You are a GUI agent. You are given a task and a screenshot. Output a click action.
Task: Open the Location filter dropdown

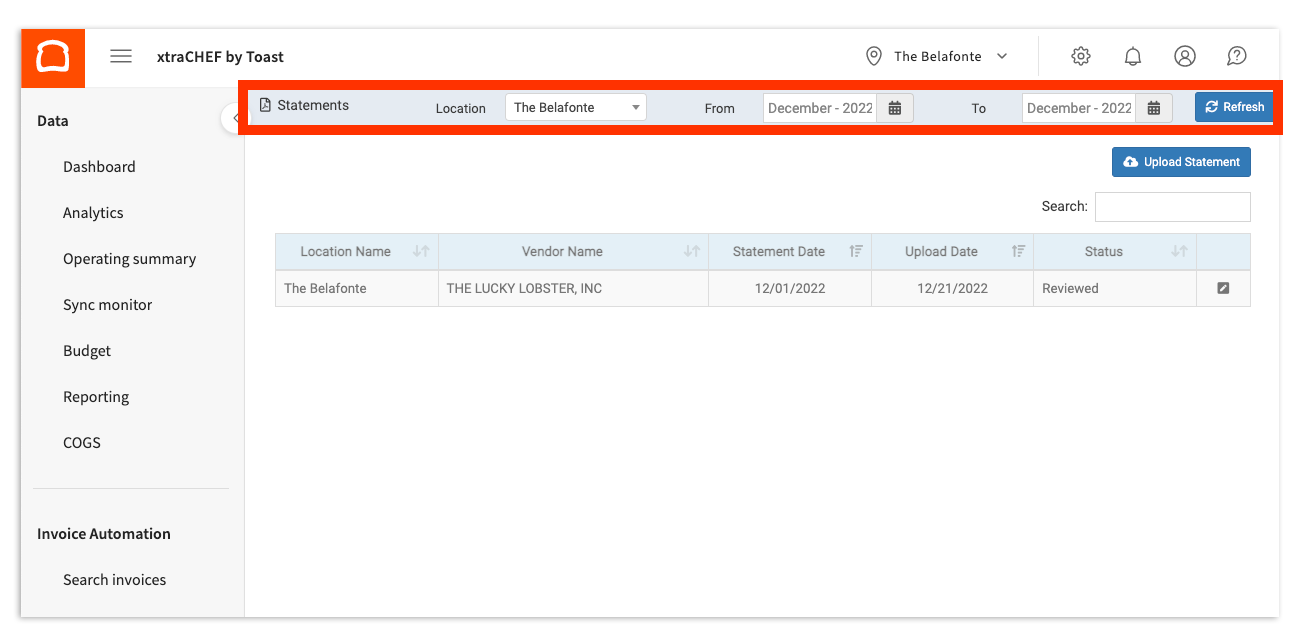[x=575, y=108]
